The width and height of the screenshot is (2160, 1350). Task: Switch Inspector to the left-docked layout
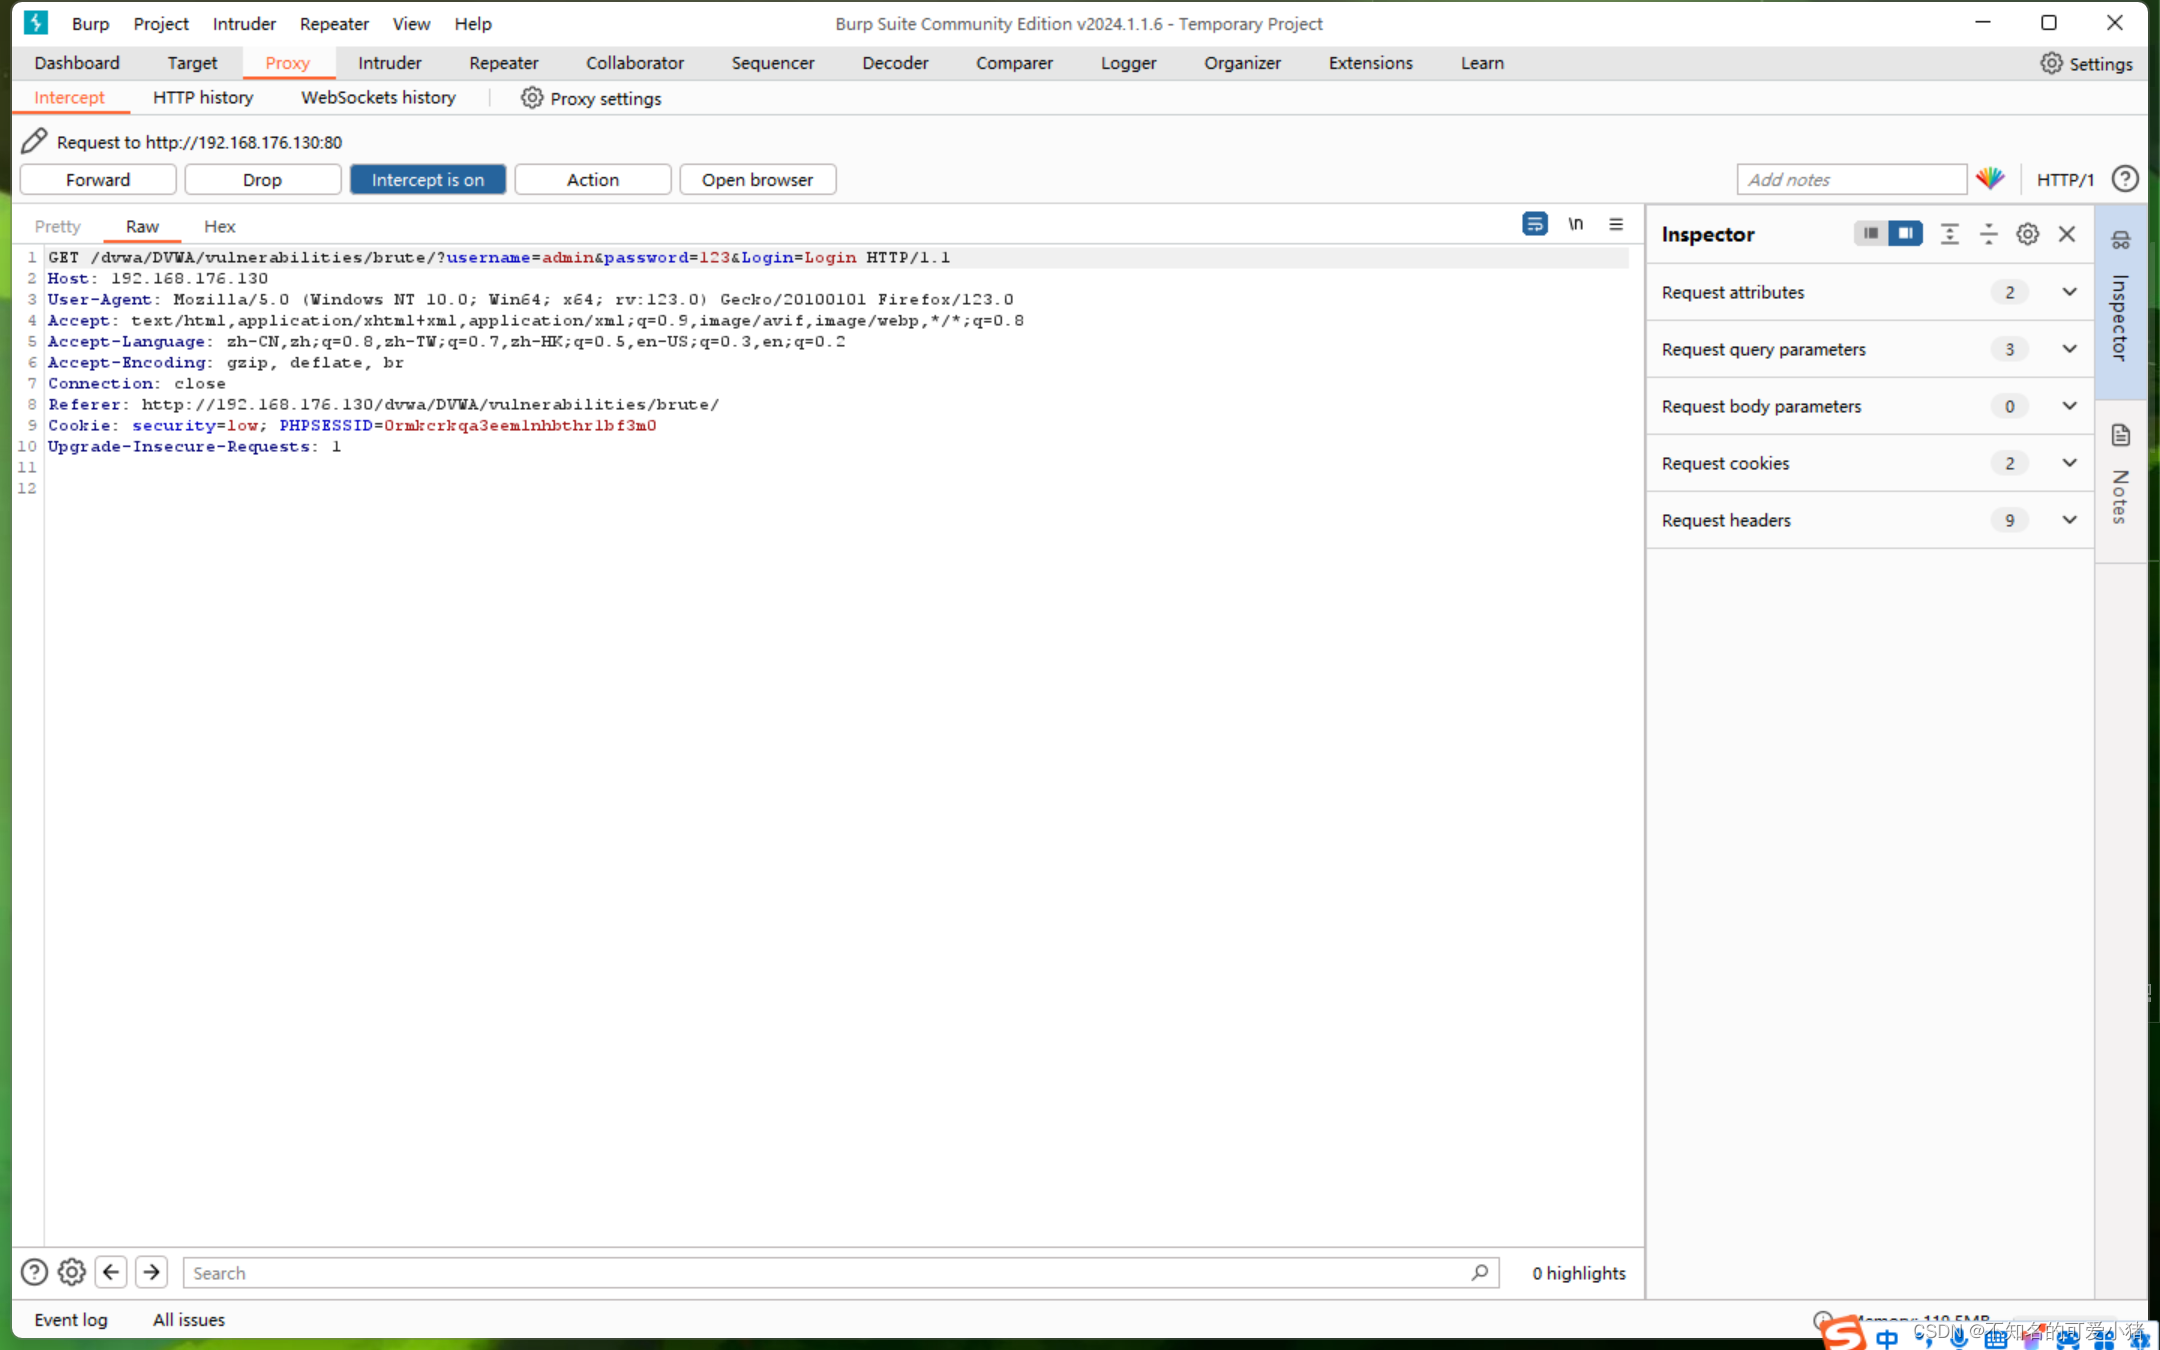(1870, 233)
